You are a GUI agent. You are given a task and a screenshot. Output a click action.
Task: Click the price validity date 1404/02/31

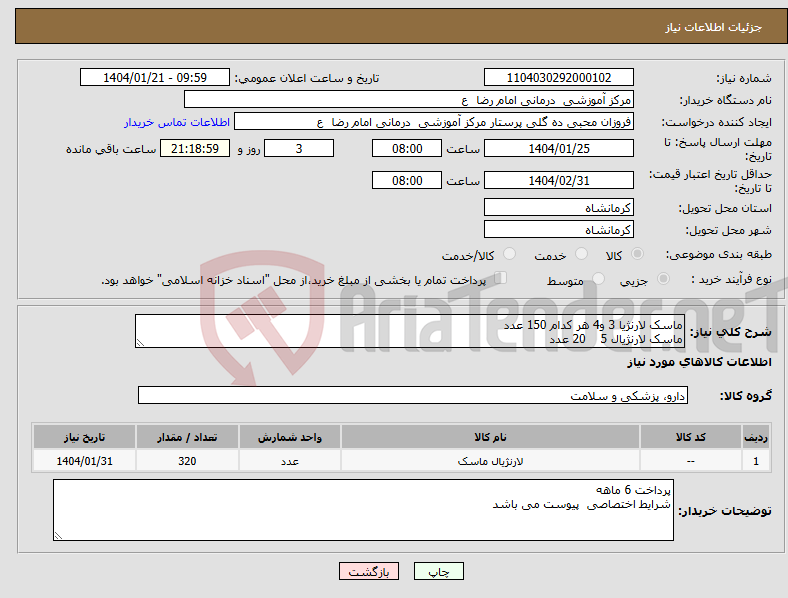click(x=559, y=180)
